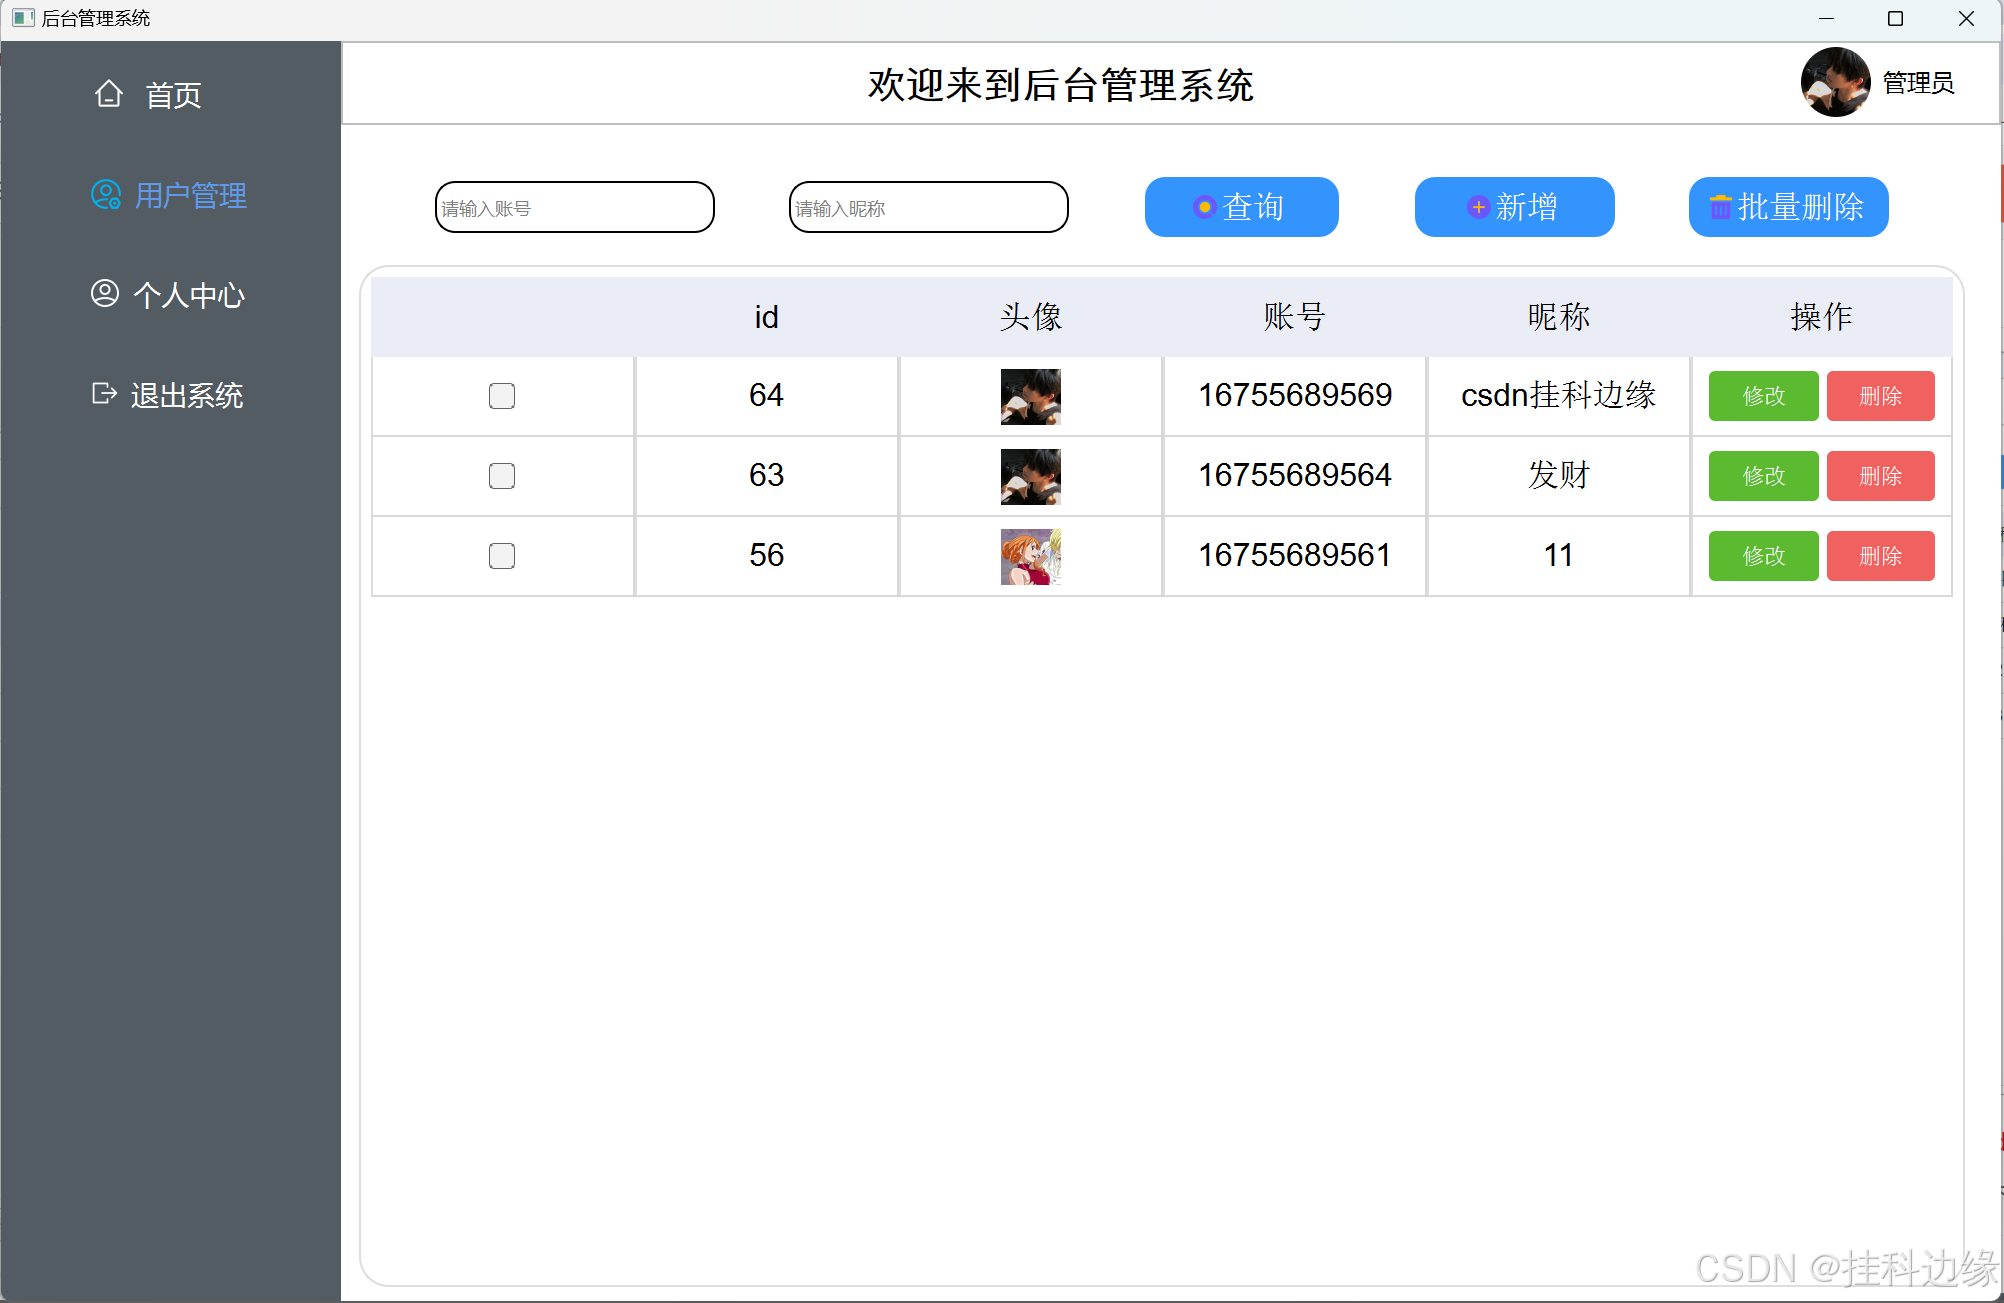2004x1303 pixels.
Task: Click the administrator avatar at top right
Action: 1835,82
